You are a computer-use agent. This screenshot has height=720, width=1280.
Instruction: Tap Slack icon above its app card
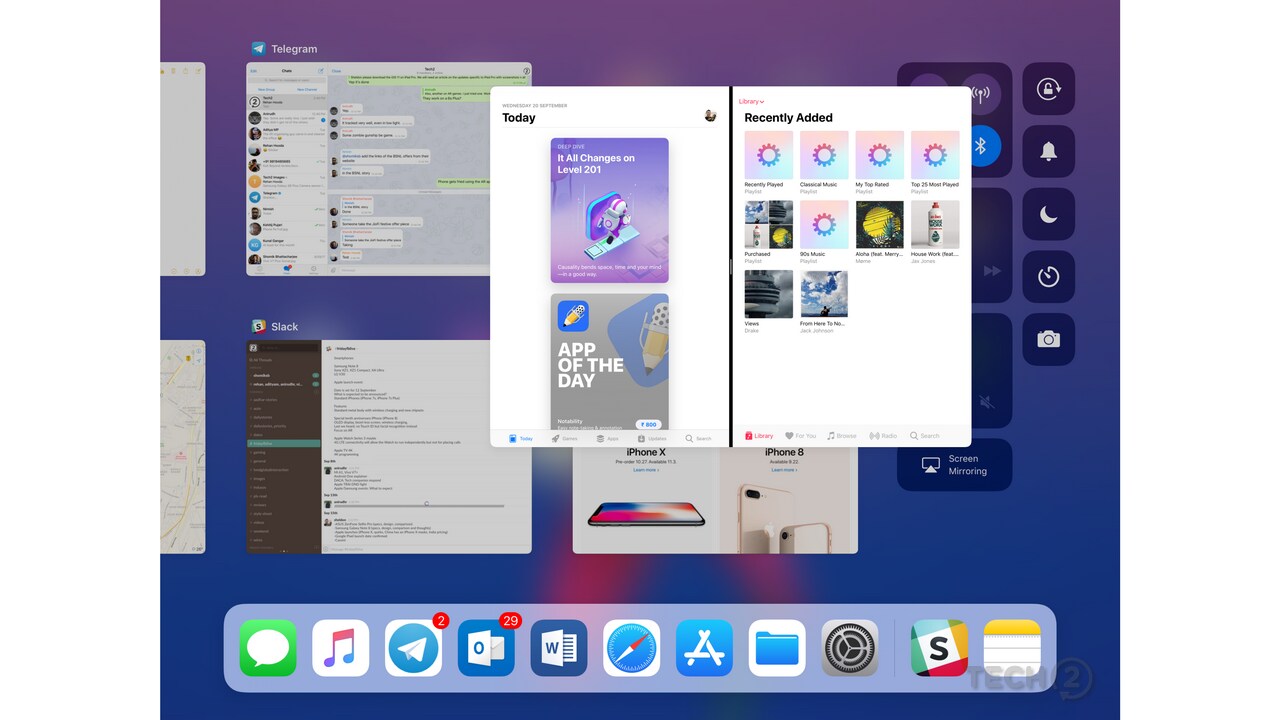(x=258, y=326)
